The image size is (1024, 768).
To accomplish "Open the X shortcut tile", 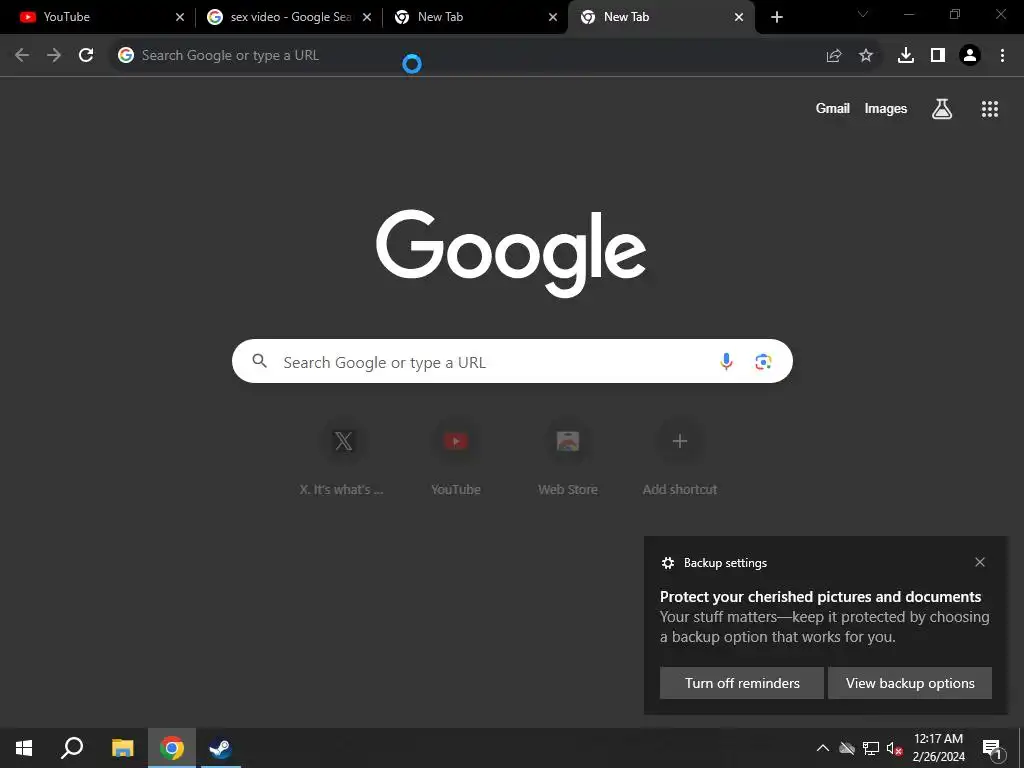I will [344, 457].
